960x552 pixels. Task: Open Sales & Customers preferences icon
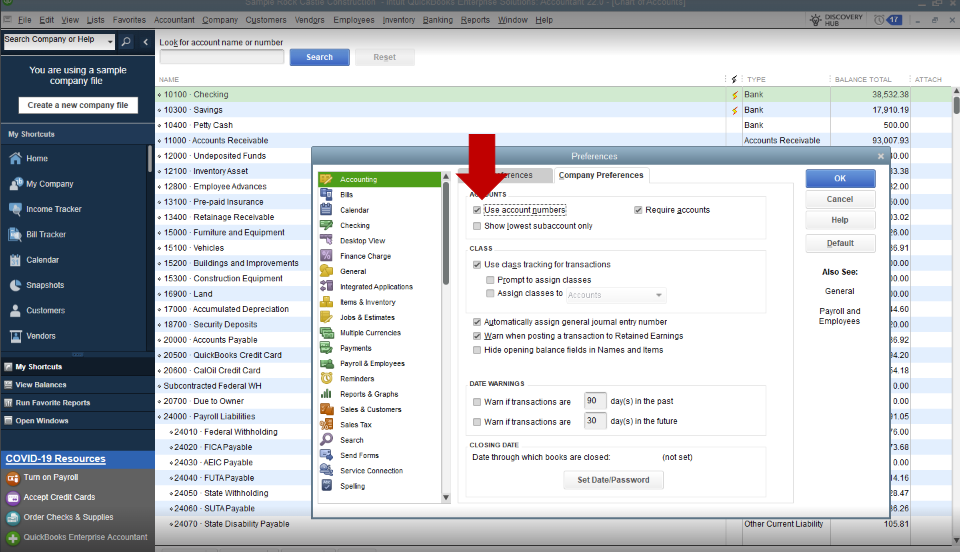pyautogui.click(x=326, y=409)
